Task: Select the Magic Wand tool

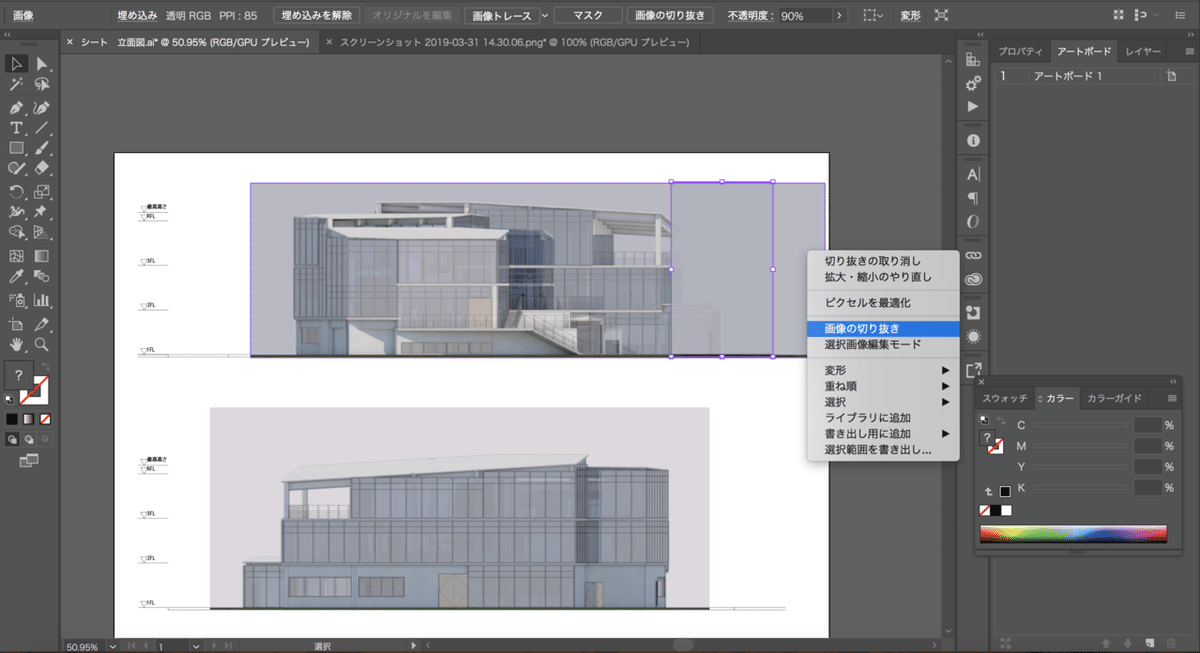Action: click(x=17, y=85)
